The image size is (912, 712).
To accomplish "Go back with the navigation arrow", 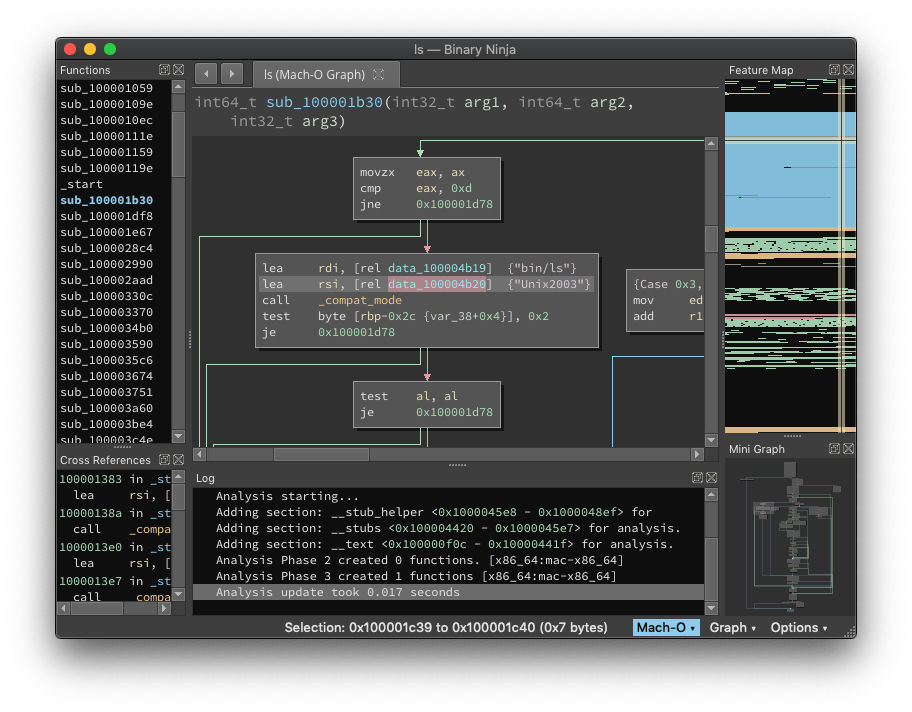I will [206, 74].
